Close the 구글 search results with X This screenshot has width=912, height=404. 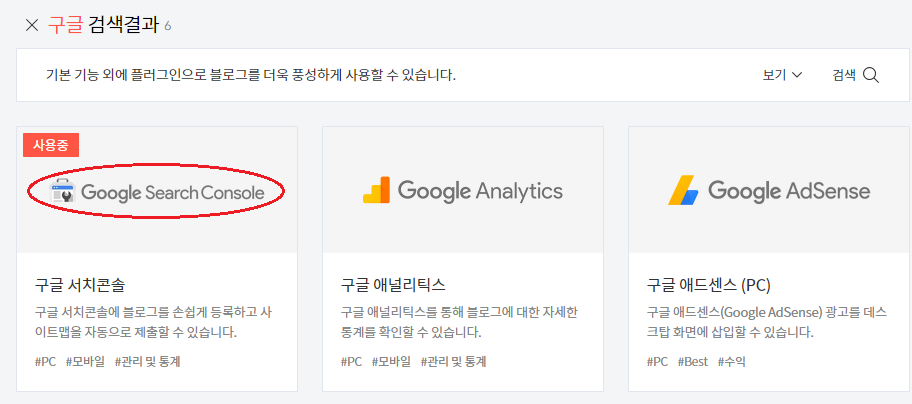32,25
